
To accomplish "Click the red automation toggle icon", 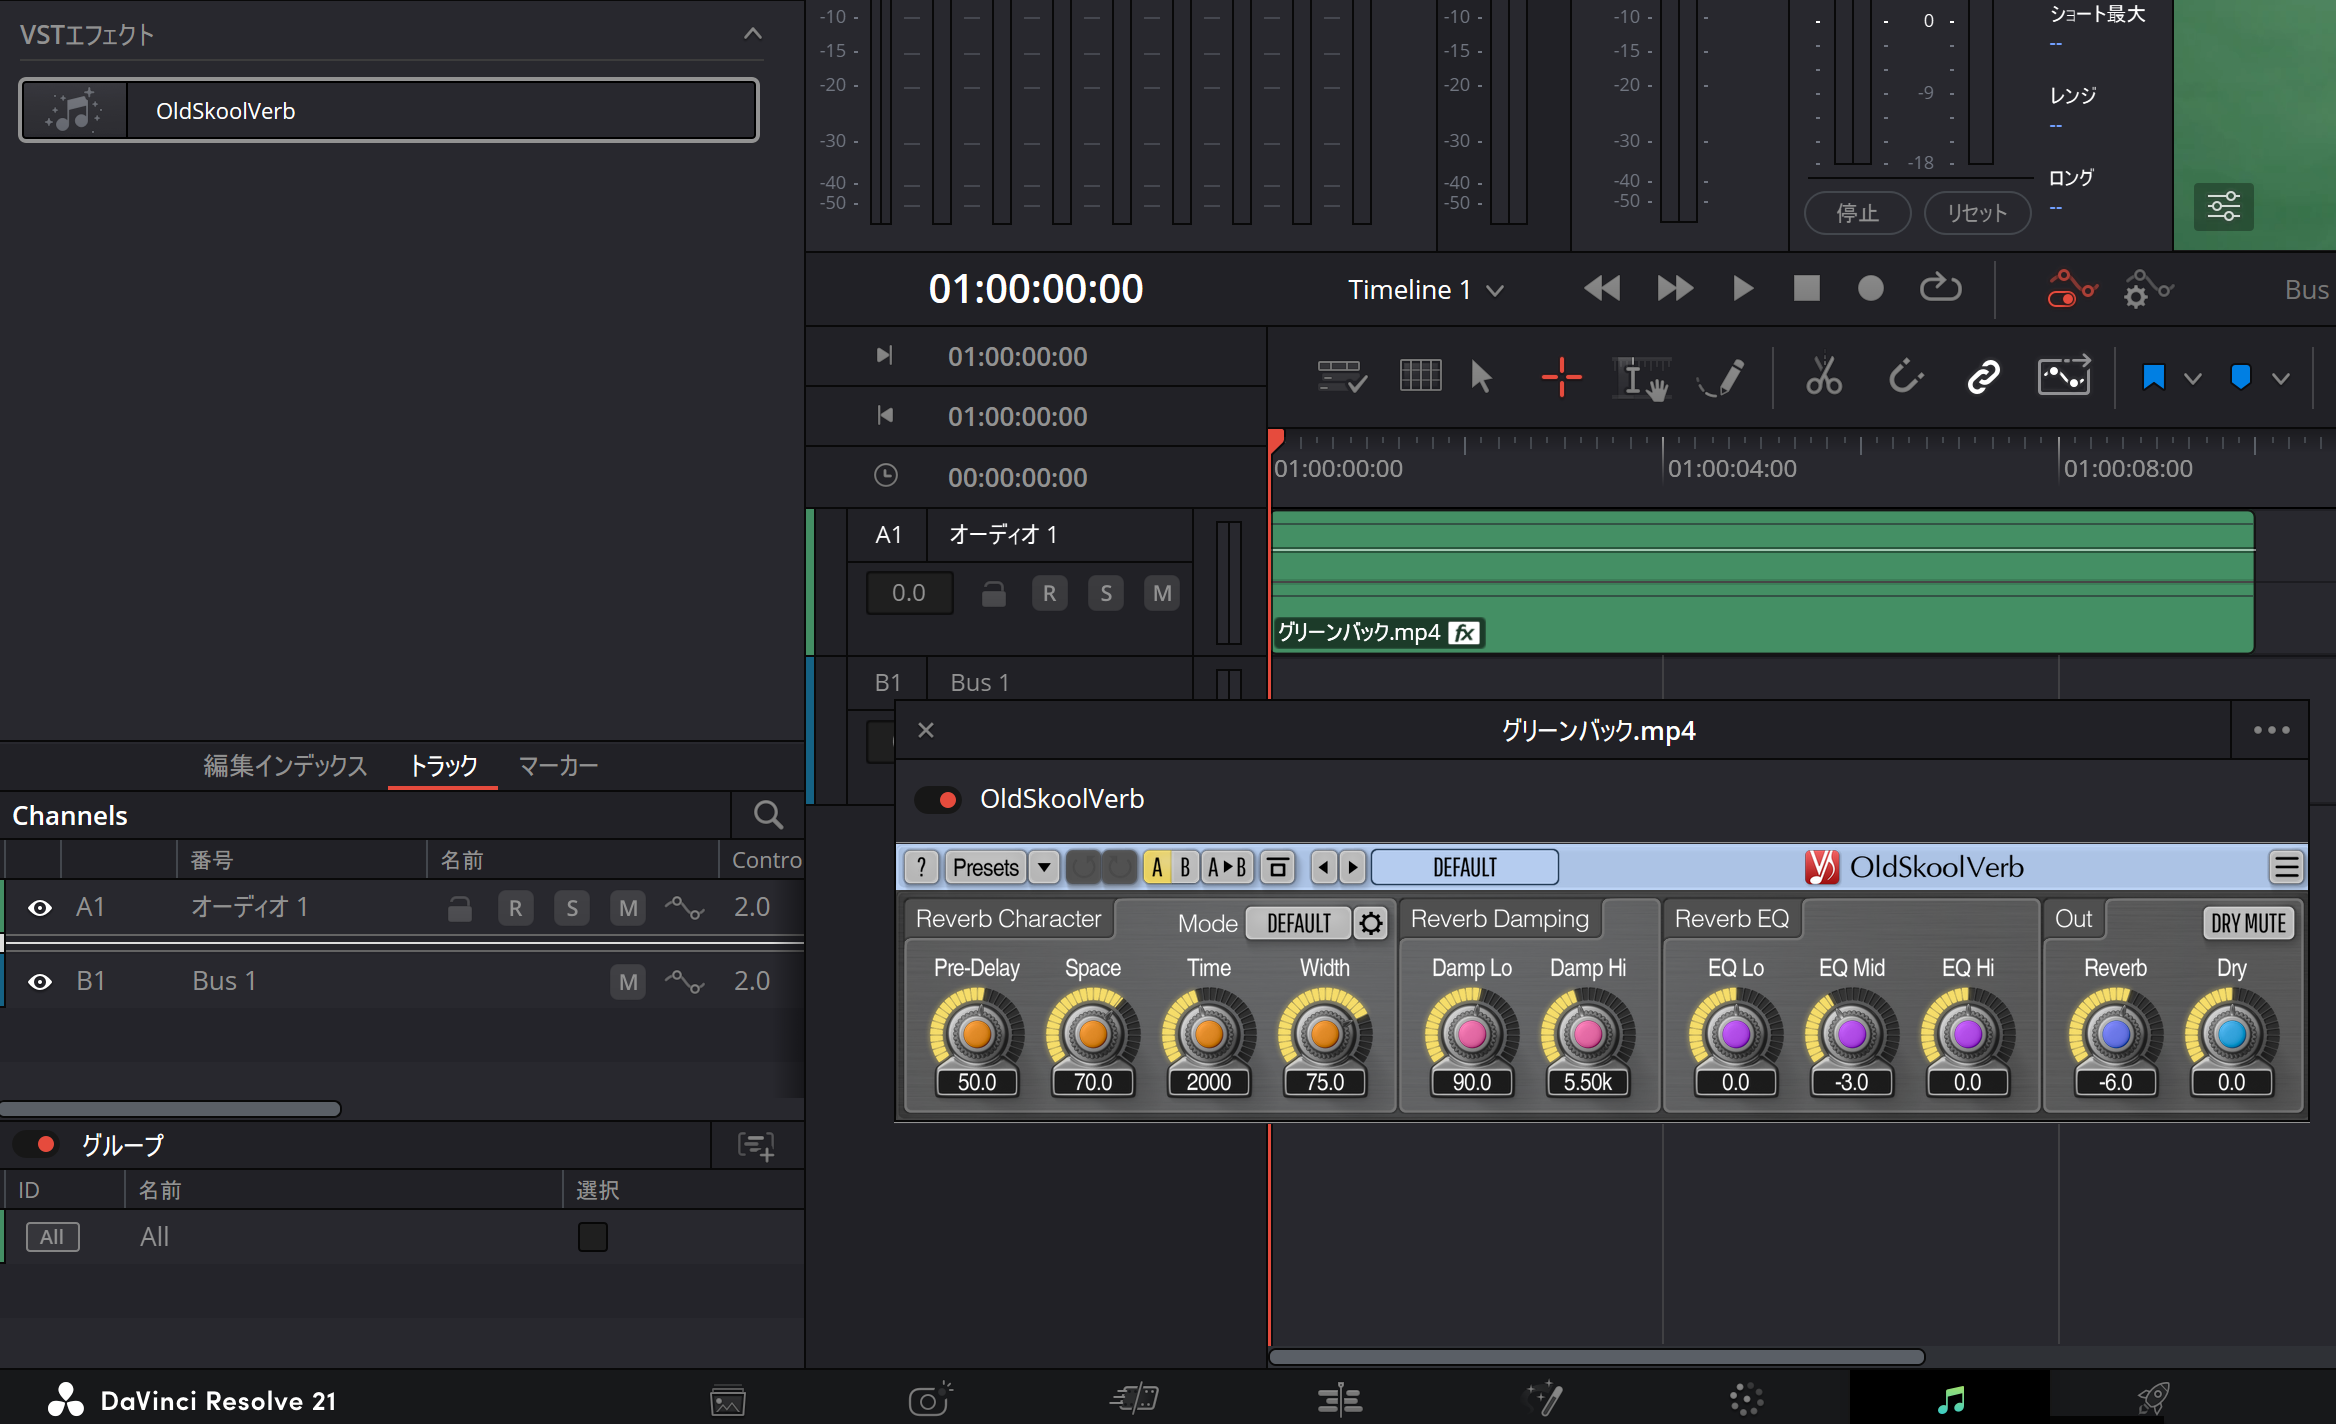I will [x=2071, y=288].
